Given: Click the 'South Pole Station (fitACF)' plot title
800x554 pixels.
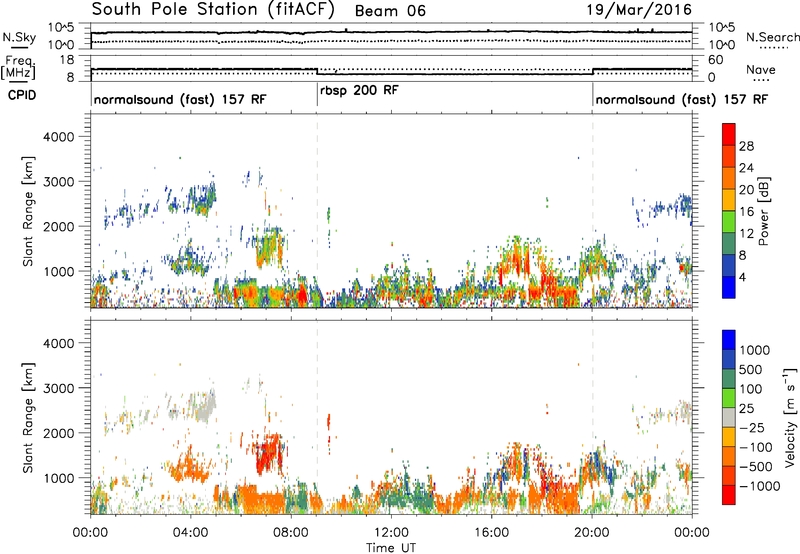Looking at the screenshot, I should click(213, 10).
